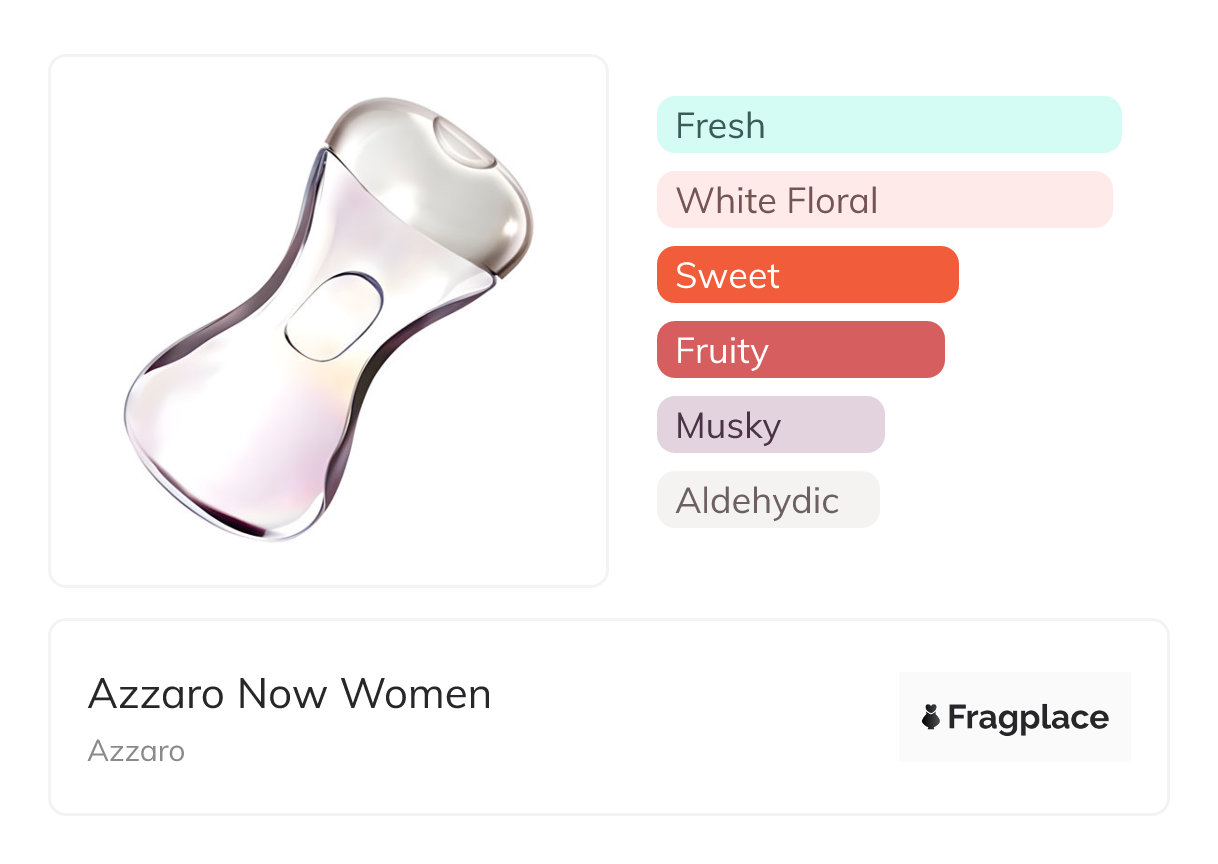Click the Aldehydic label text
The image size is (1218, 864).
coord(757,501)
